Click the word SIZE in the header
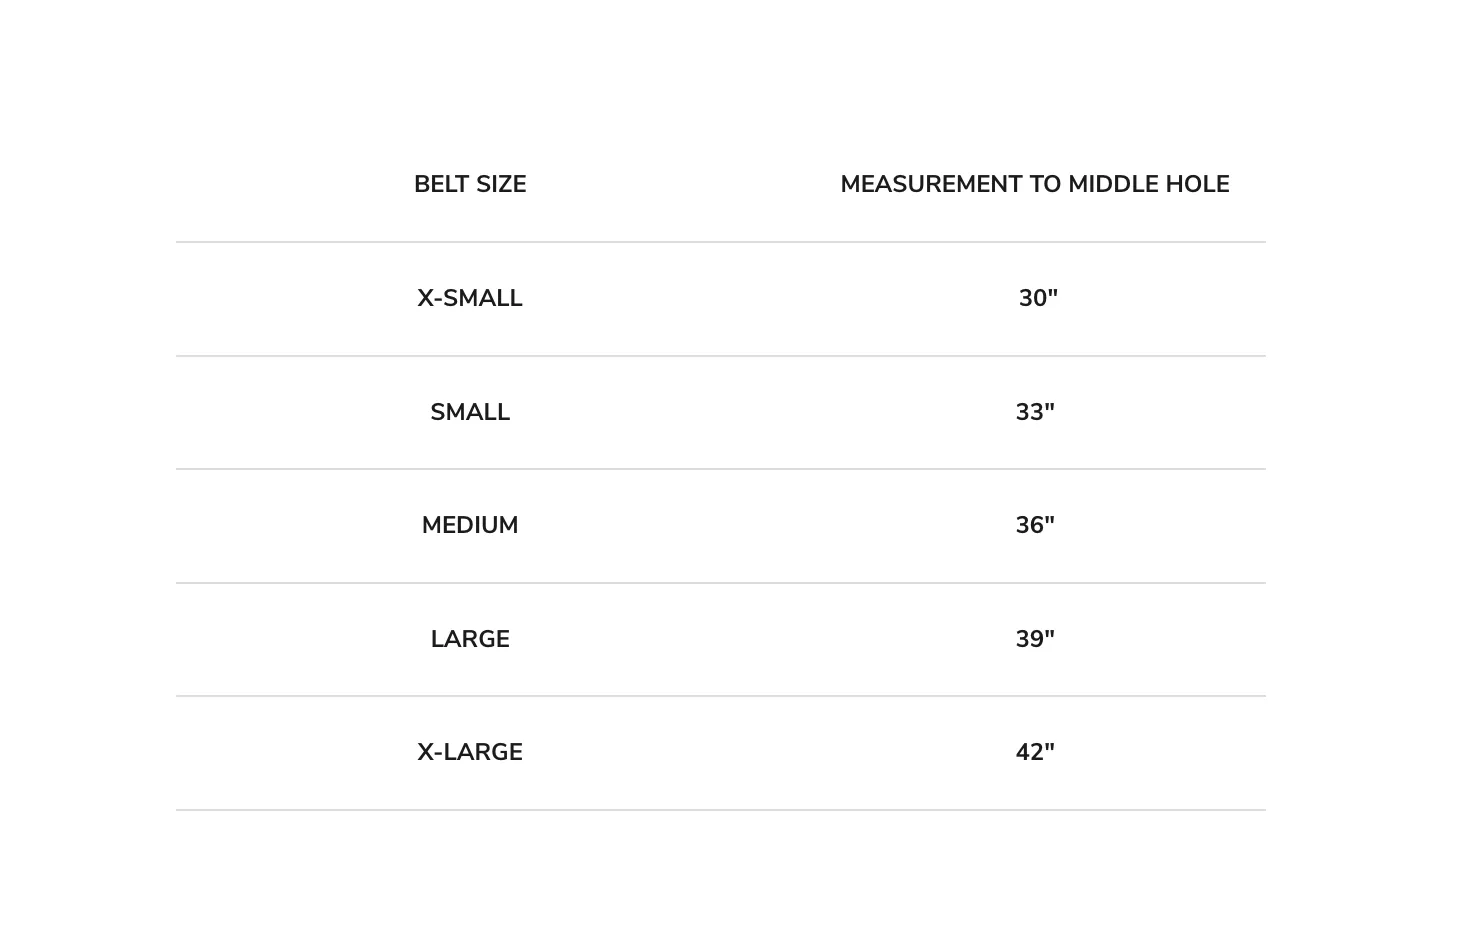Viewport: 1460px width, 940px height. click(x=500, y=184)
